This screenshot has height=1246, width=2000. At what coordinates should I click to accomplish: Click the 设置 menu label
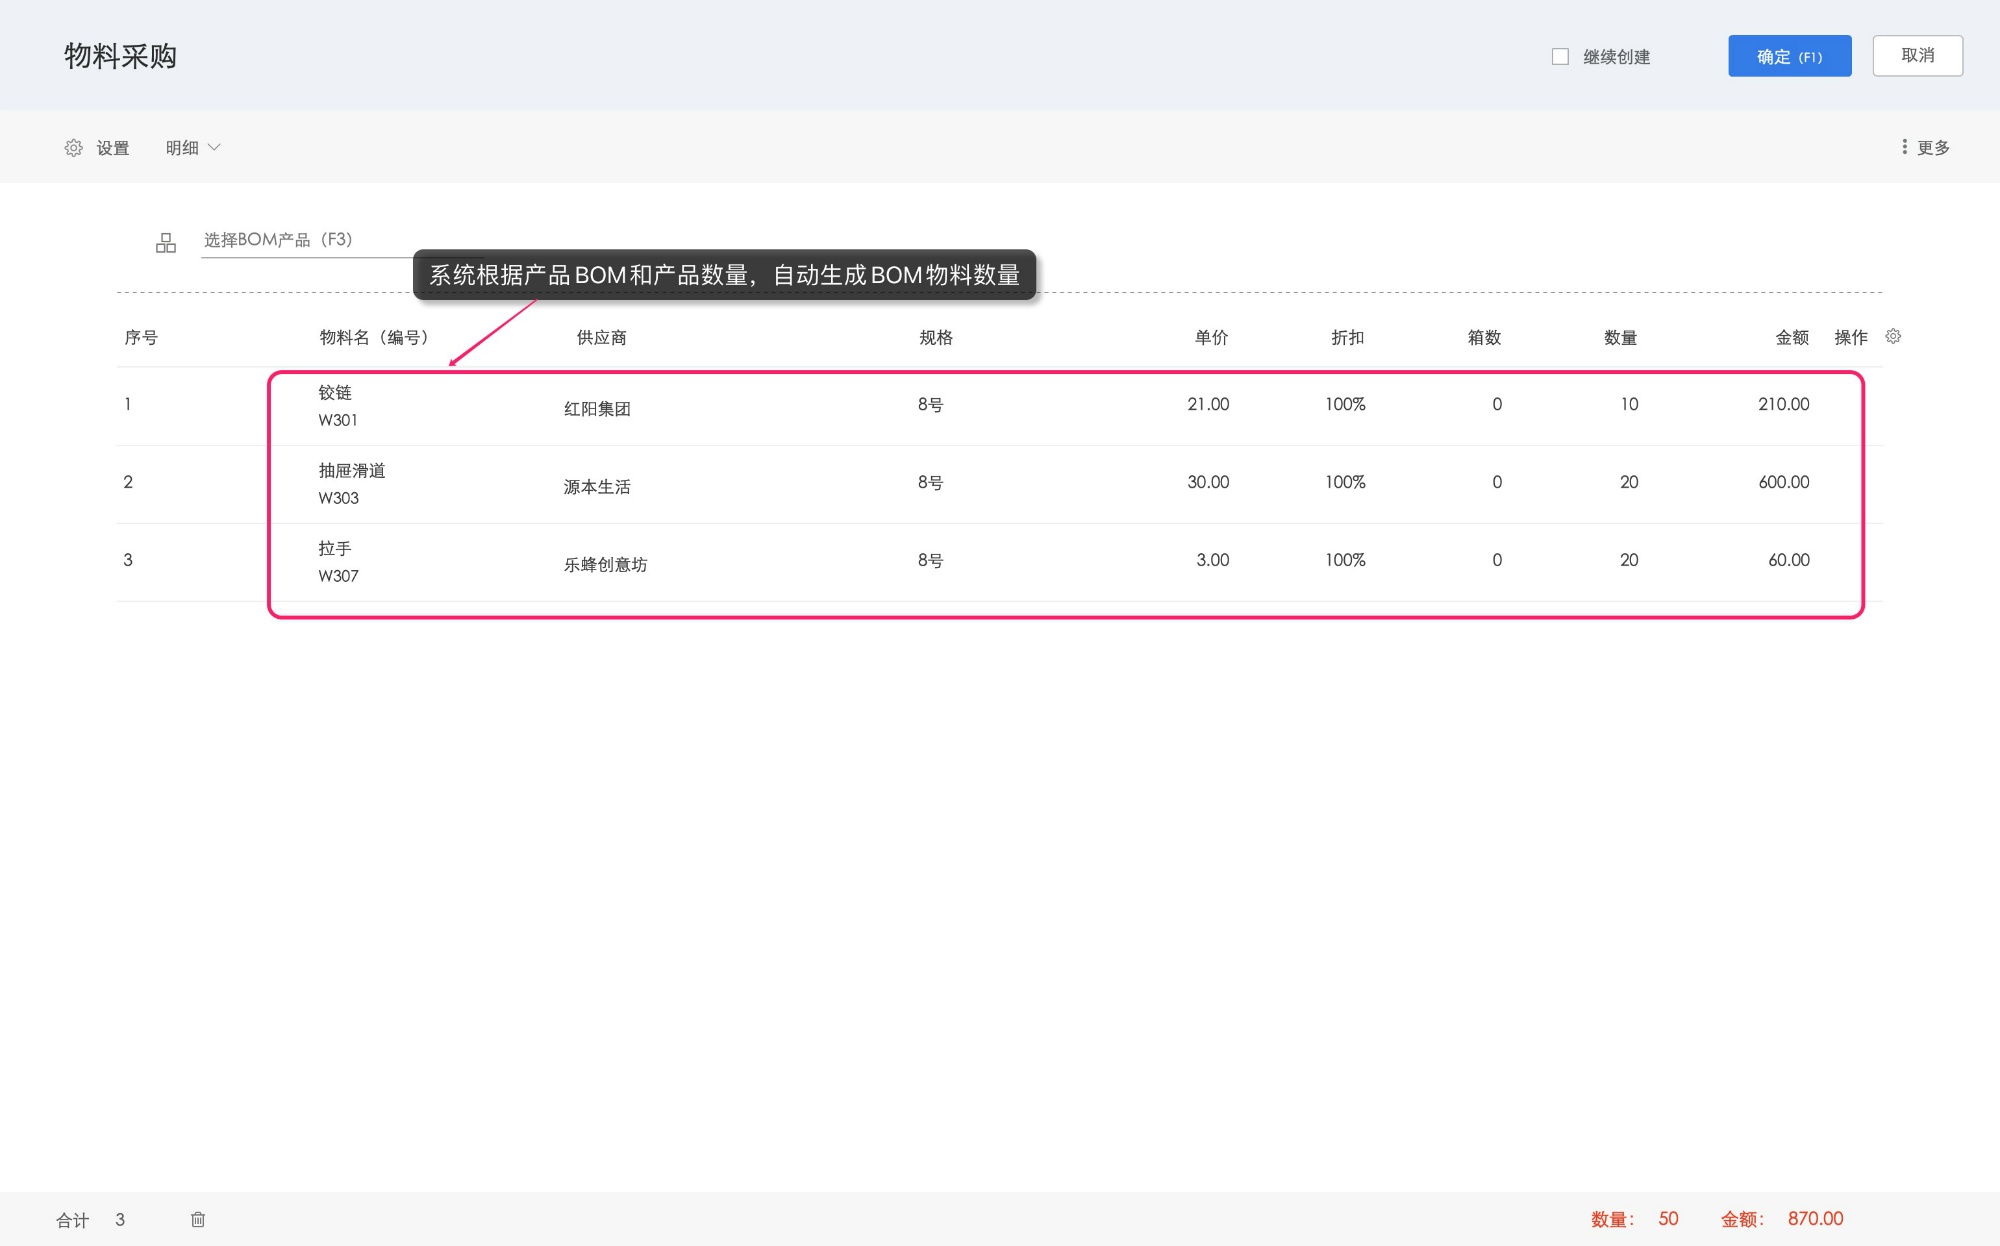coord(113,148)
